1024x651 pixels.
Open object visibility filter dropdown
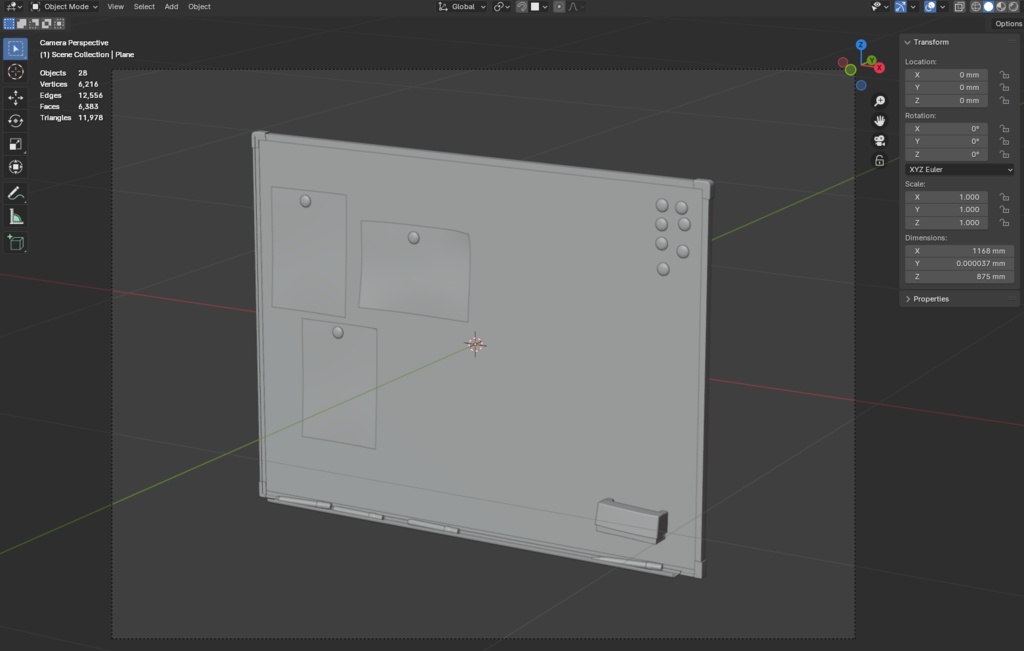(879, 7)
